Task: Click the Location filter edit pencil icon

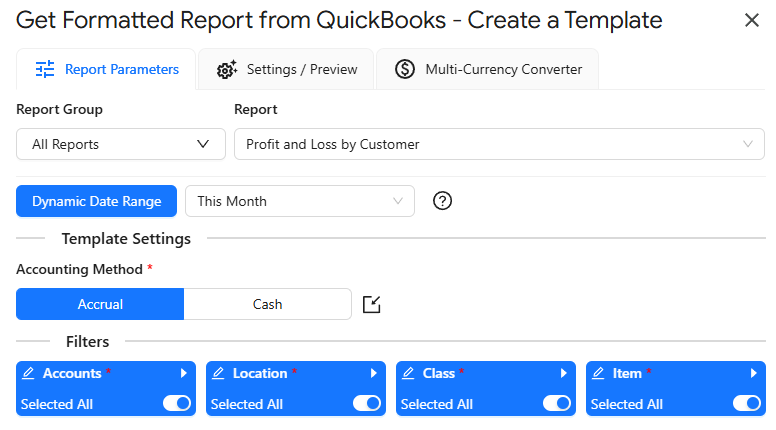Action: click(x=219, y=373)
